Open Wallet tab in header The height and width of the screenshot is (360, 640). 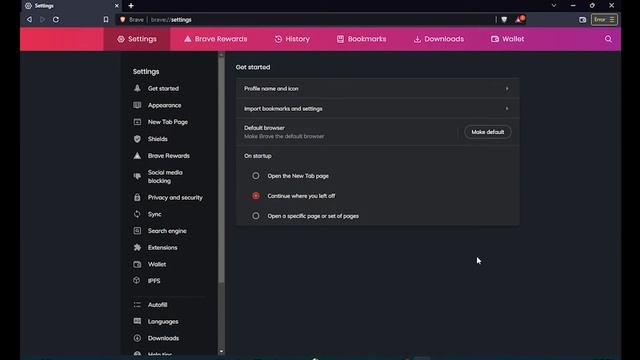(508, 39)
